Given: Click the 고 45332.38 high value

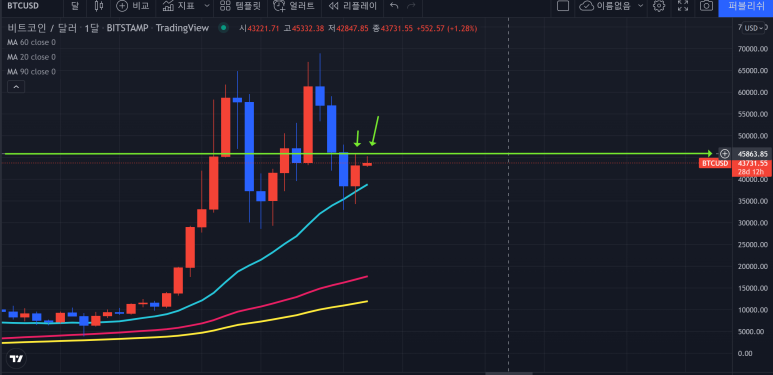Looking at the screenshot, I should [304, 29].
